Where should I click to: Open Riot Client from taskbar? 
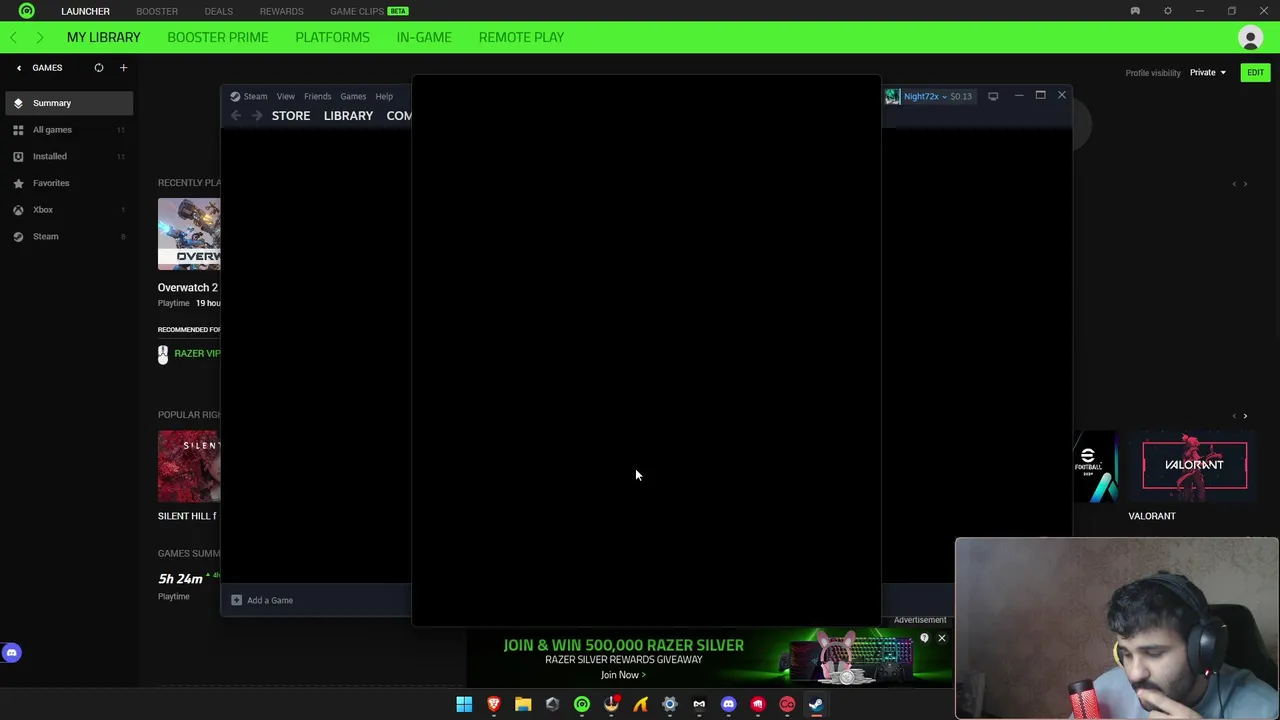758,704
